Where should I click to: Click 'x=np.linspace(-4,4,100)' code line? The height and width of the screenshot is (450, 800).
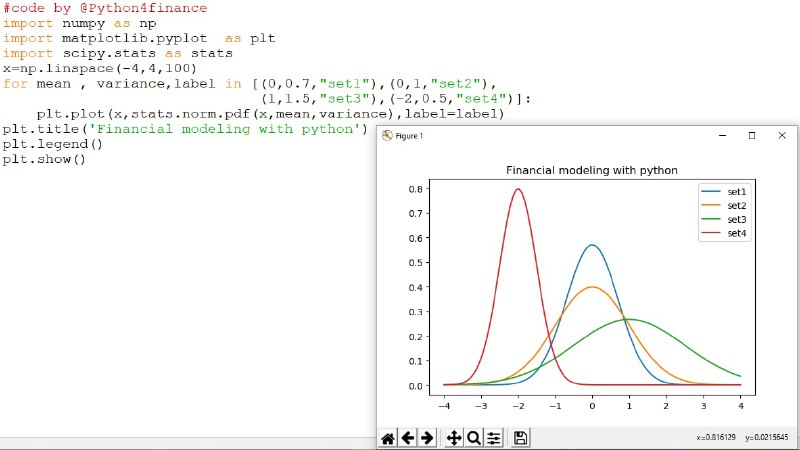[99, 68]
